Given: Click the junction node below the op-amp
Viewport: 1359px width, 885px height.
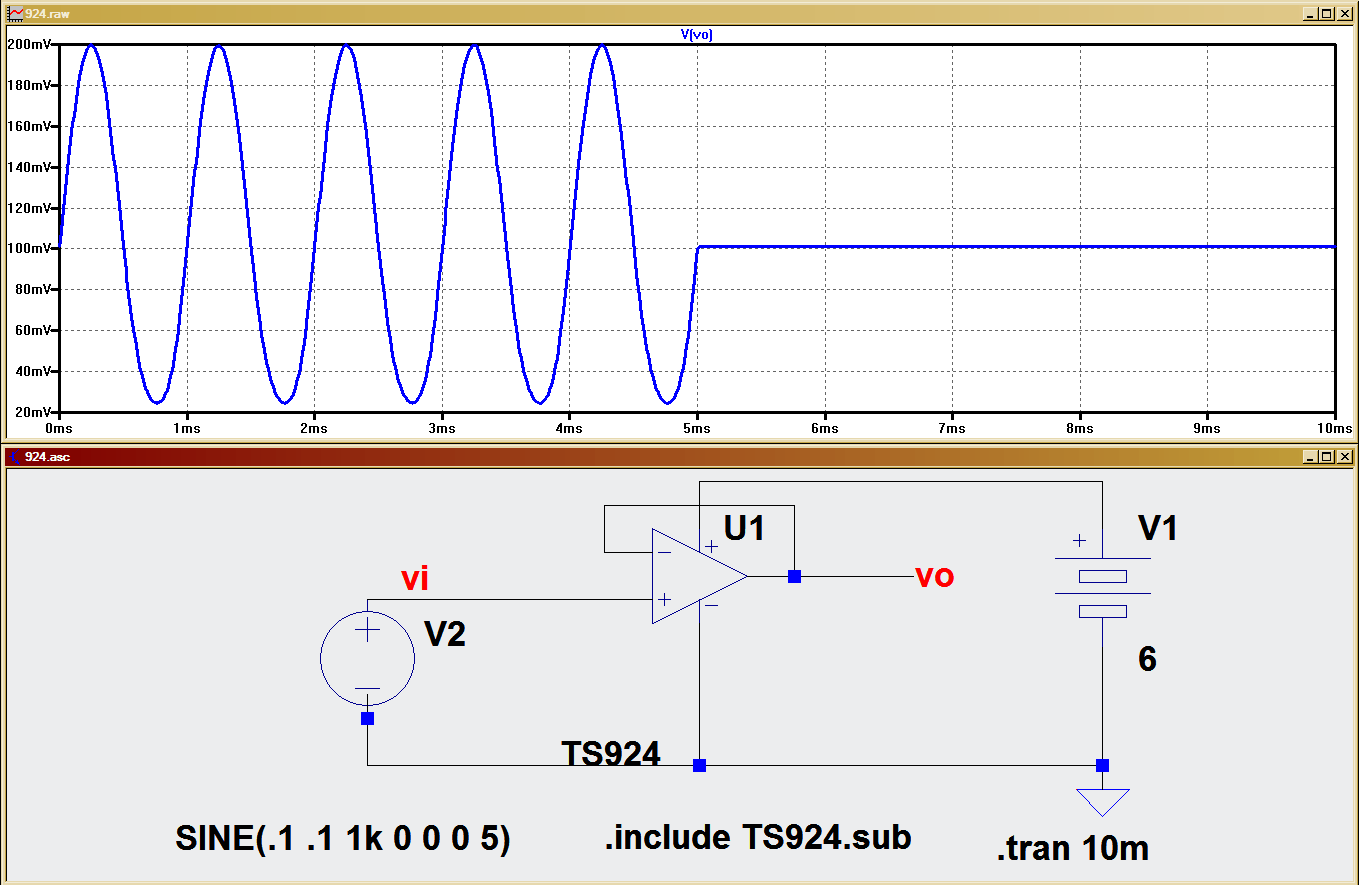Looking at the screenshot, I should coord(699,765).
